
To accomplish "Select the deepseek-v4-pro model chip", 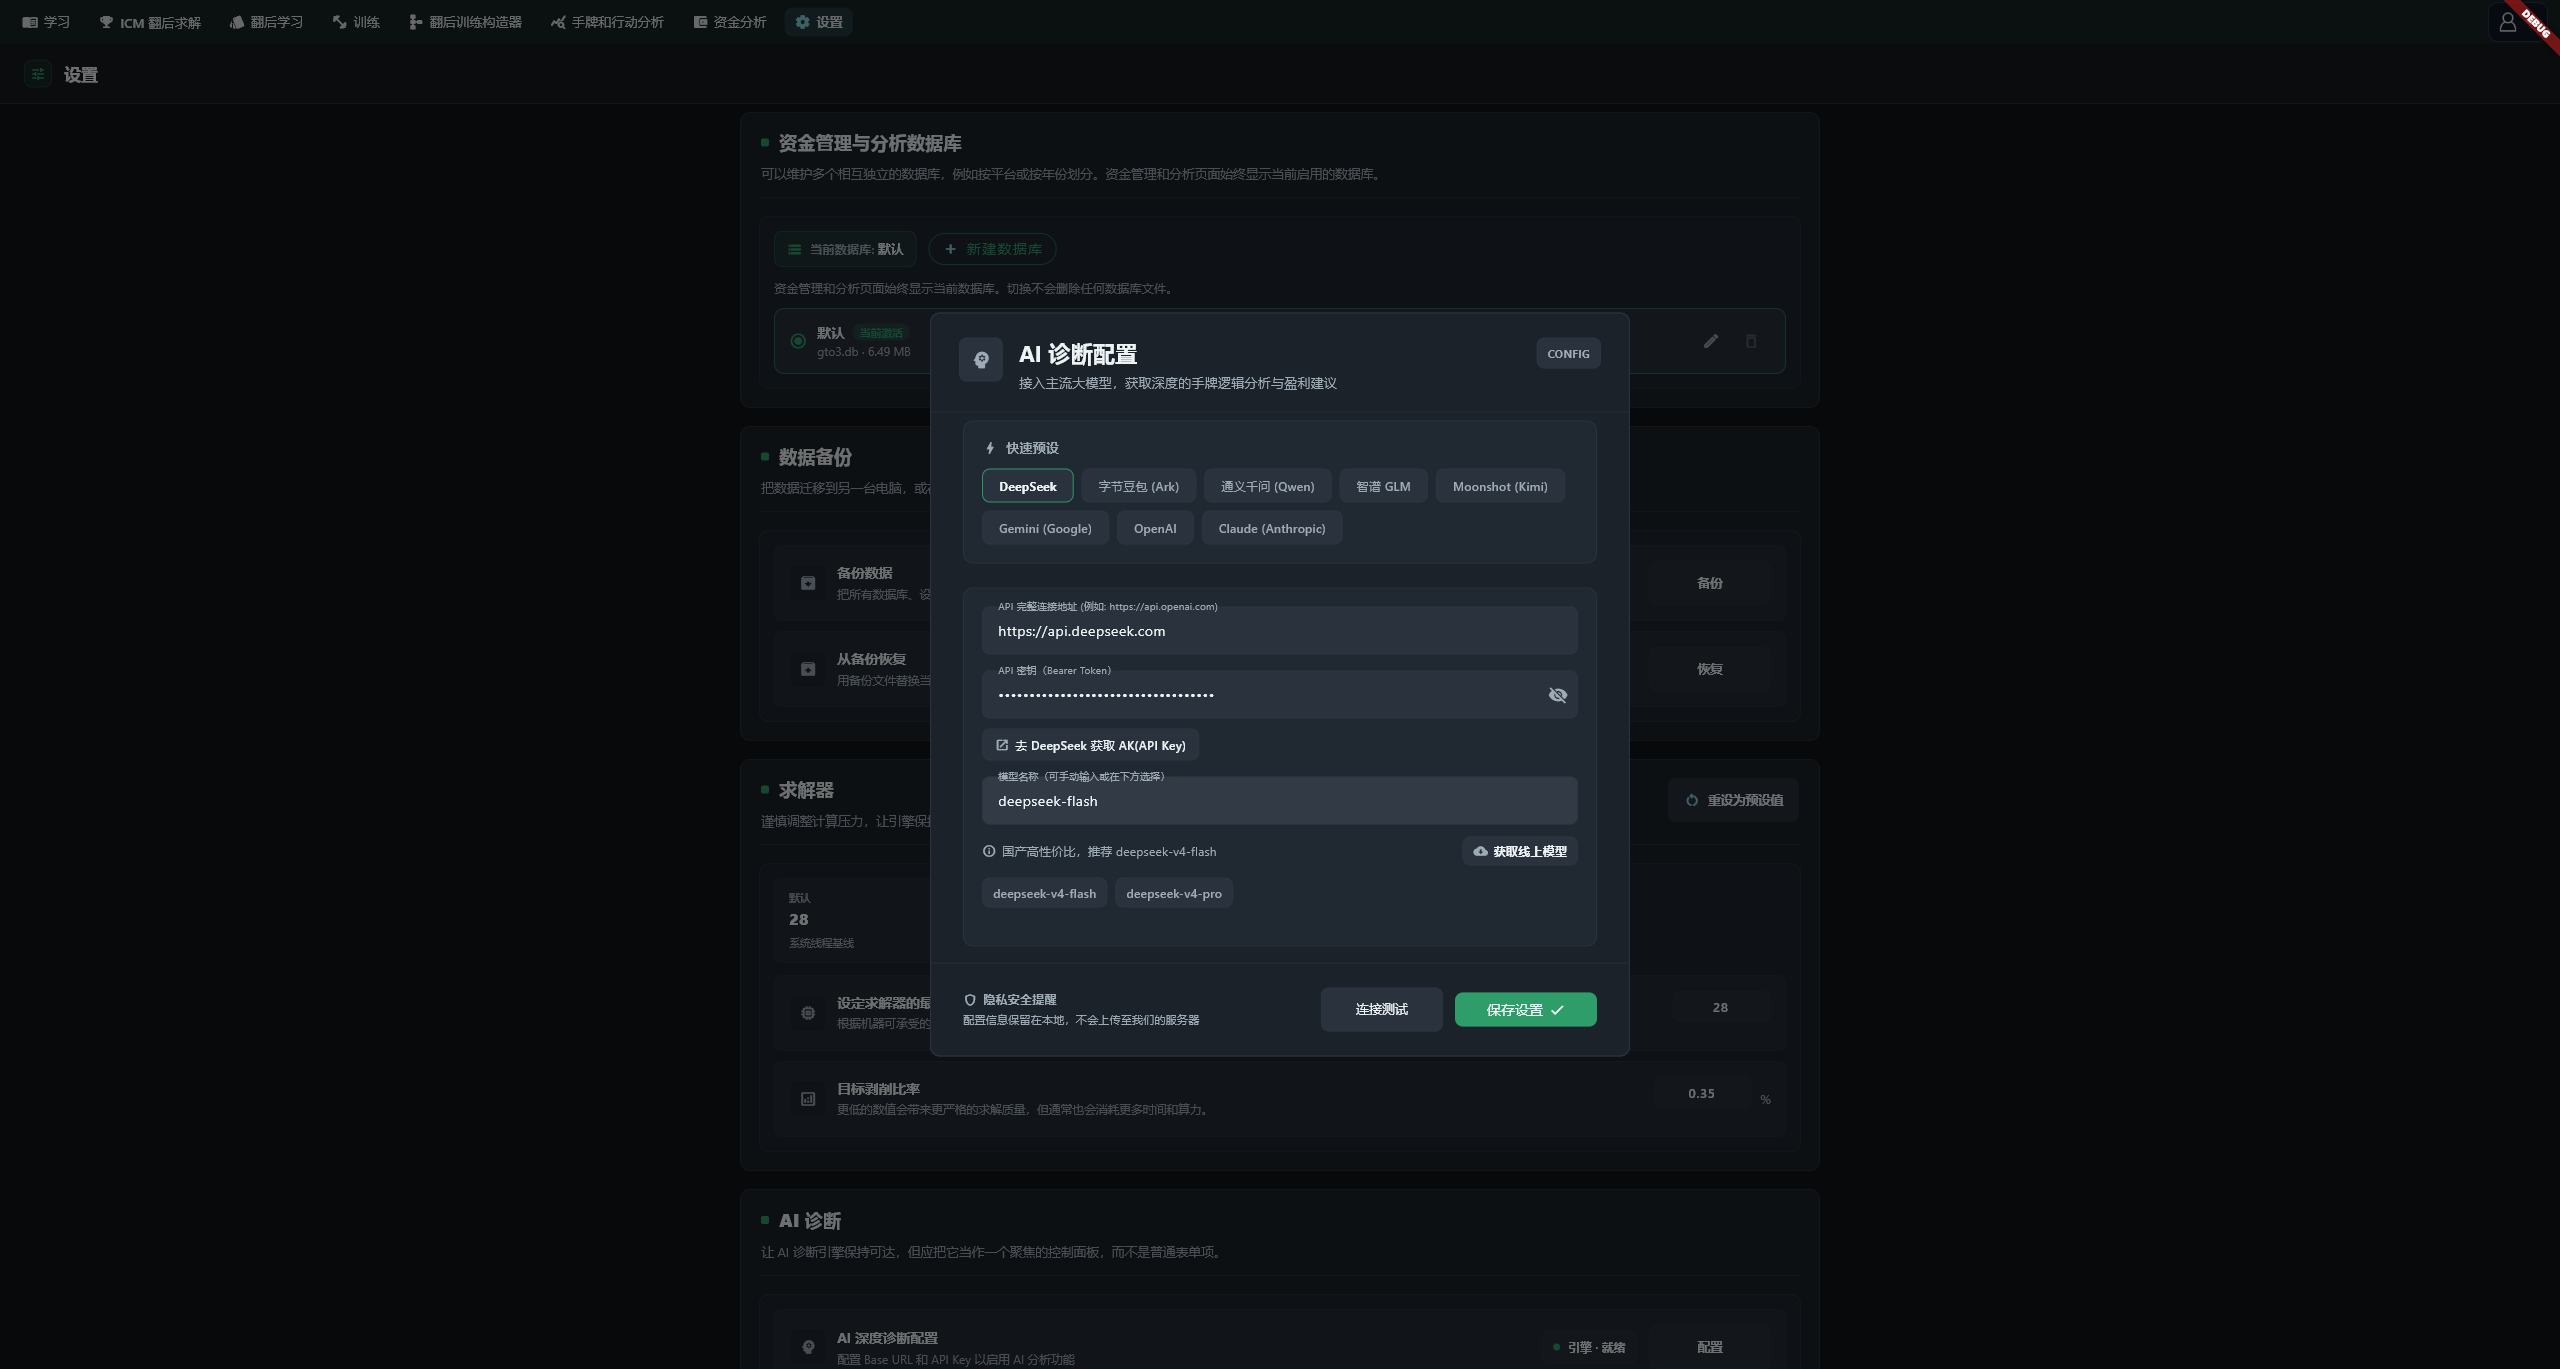I will [x=1174, y=893].
